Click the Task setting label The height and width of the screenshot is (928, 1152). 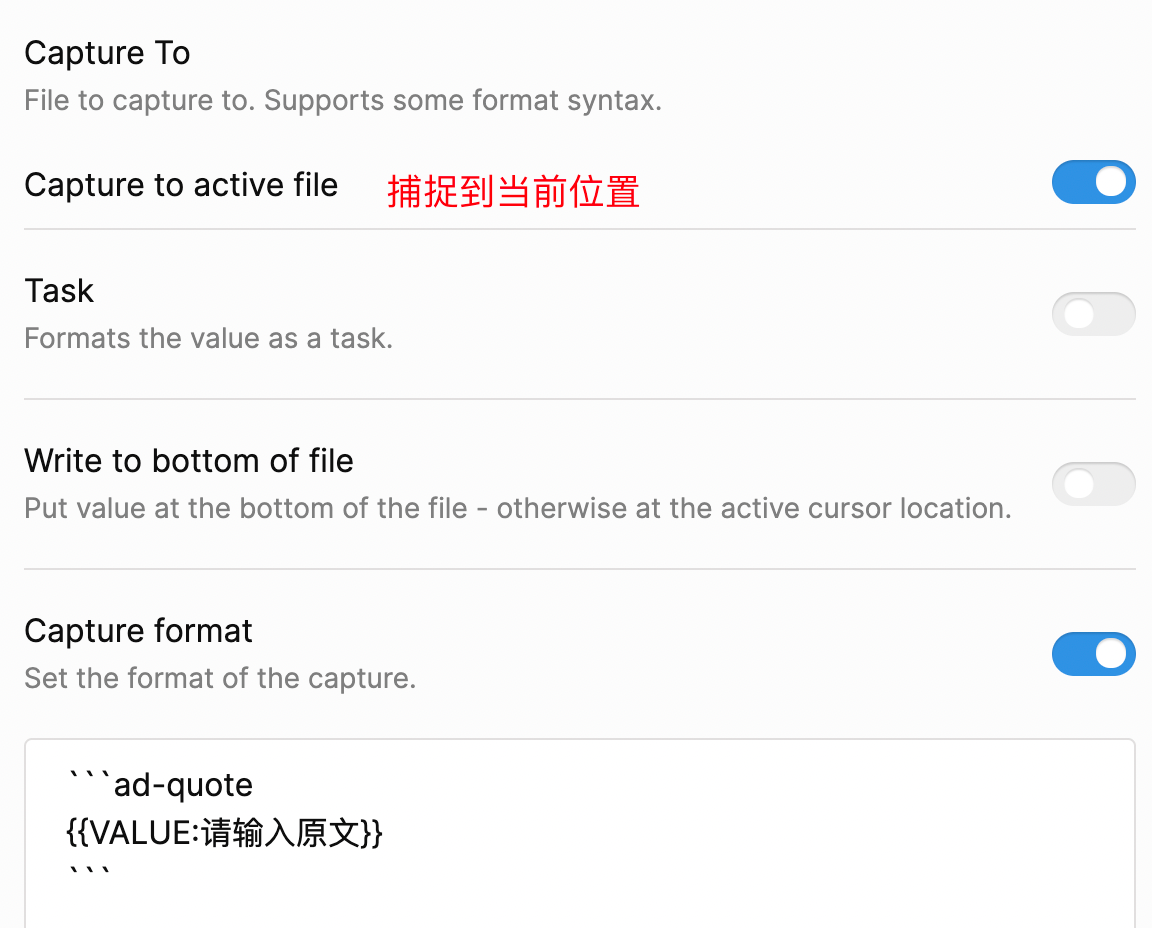tap(59, 291)
